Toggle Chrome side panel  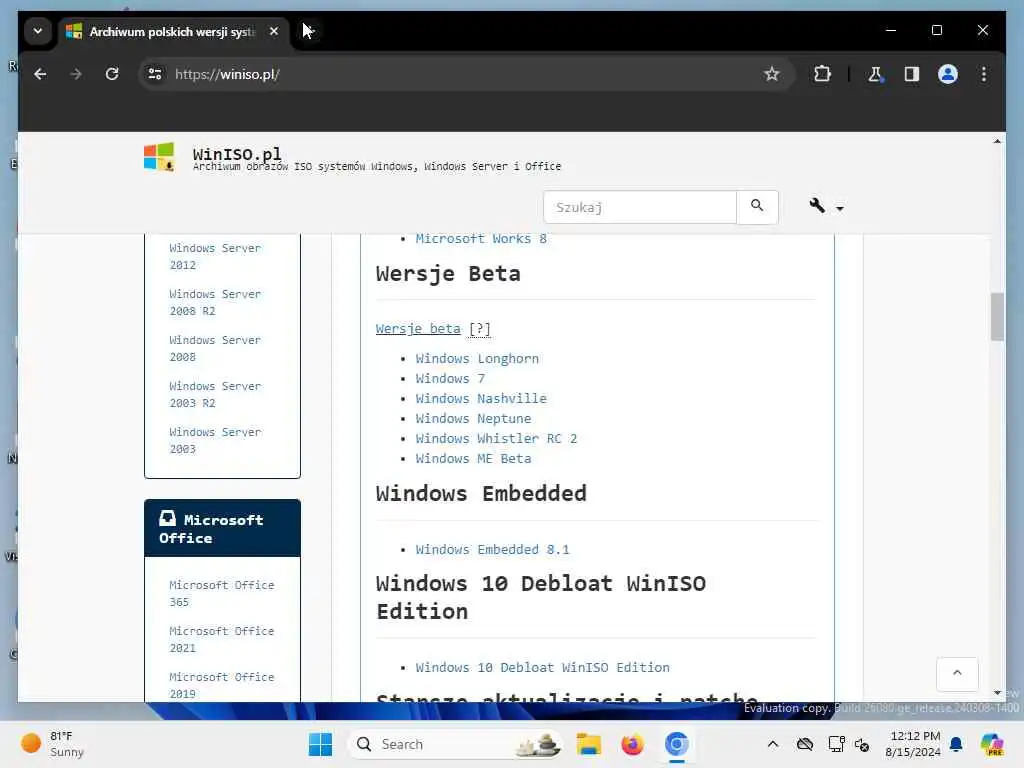[912, 74]
